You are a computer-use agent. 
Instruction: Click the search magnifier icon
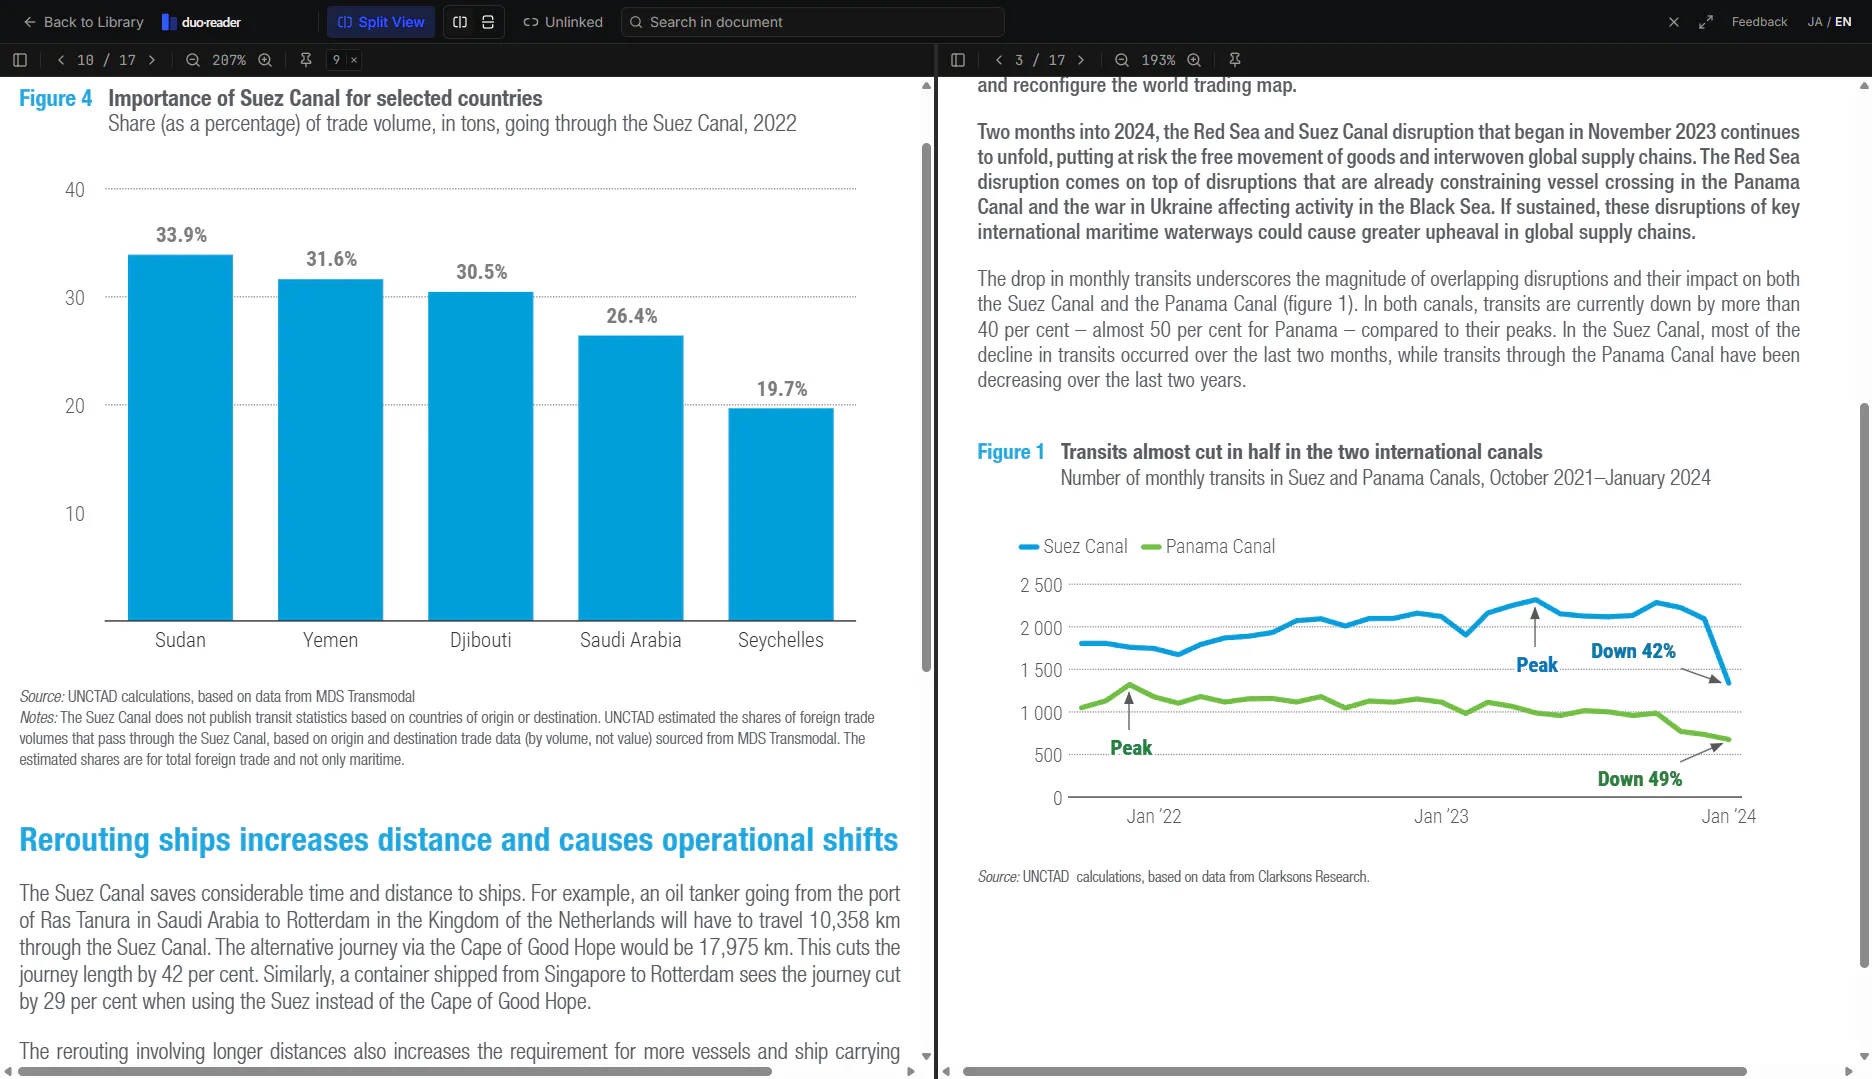tap(636, 22)
